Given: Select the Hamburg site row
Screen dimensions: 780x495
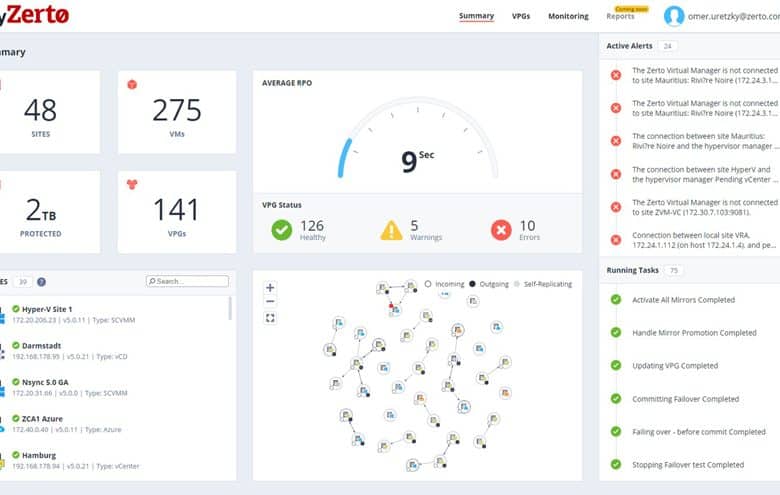Looking at the screenshot, I should (x=114, y=461).
